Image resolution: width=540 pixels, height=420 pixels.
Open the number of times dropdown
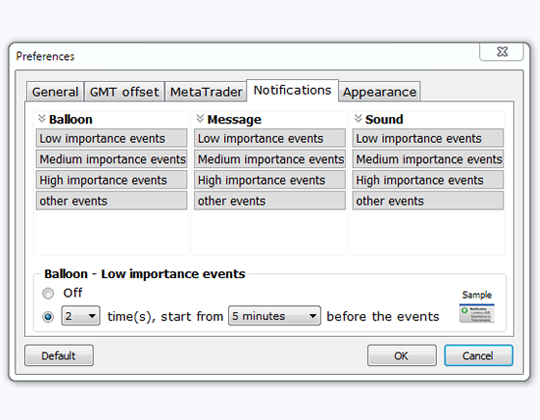coord(81,316)
